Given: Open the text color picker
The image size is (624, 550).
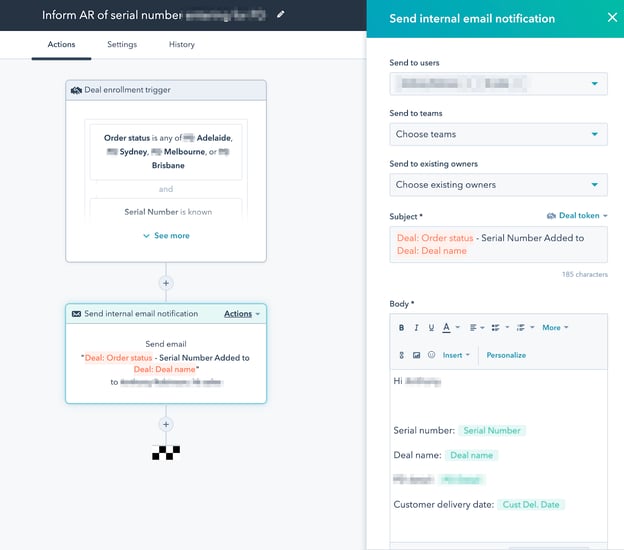Looking at the screenshot, I should click(449, 328).
